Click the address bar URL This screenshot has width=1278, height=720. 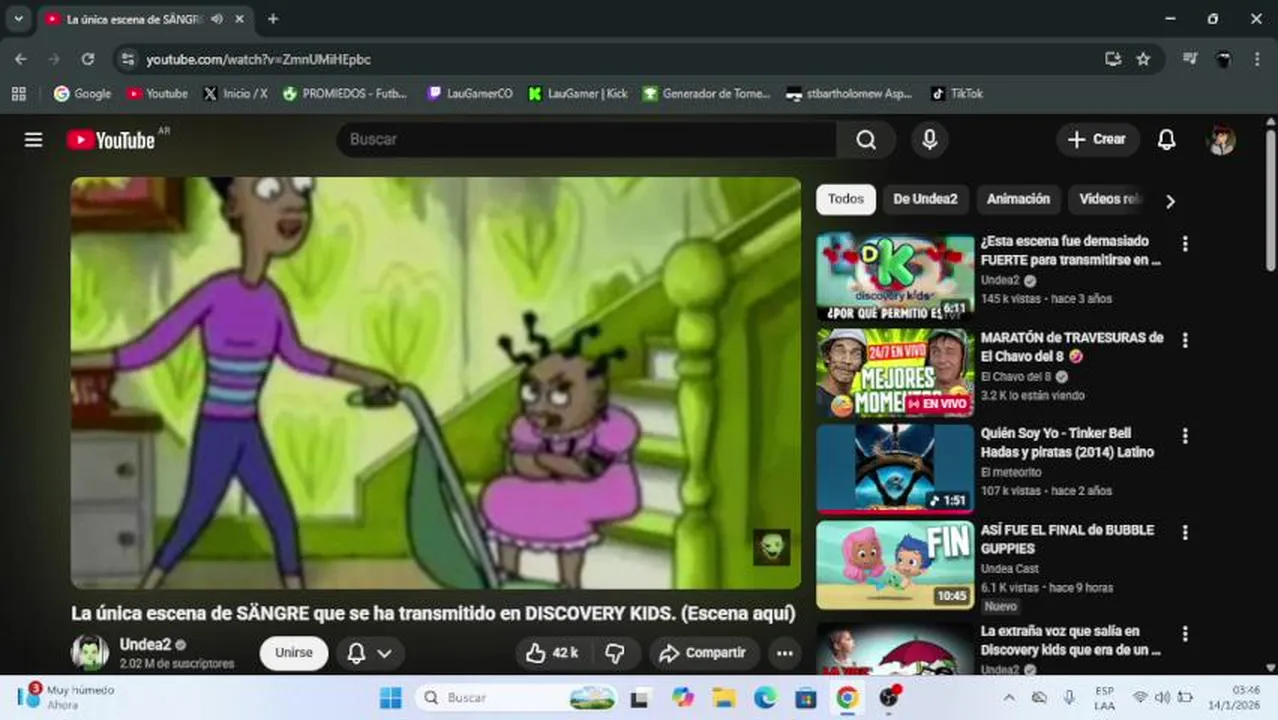tap(259, 60)
